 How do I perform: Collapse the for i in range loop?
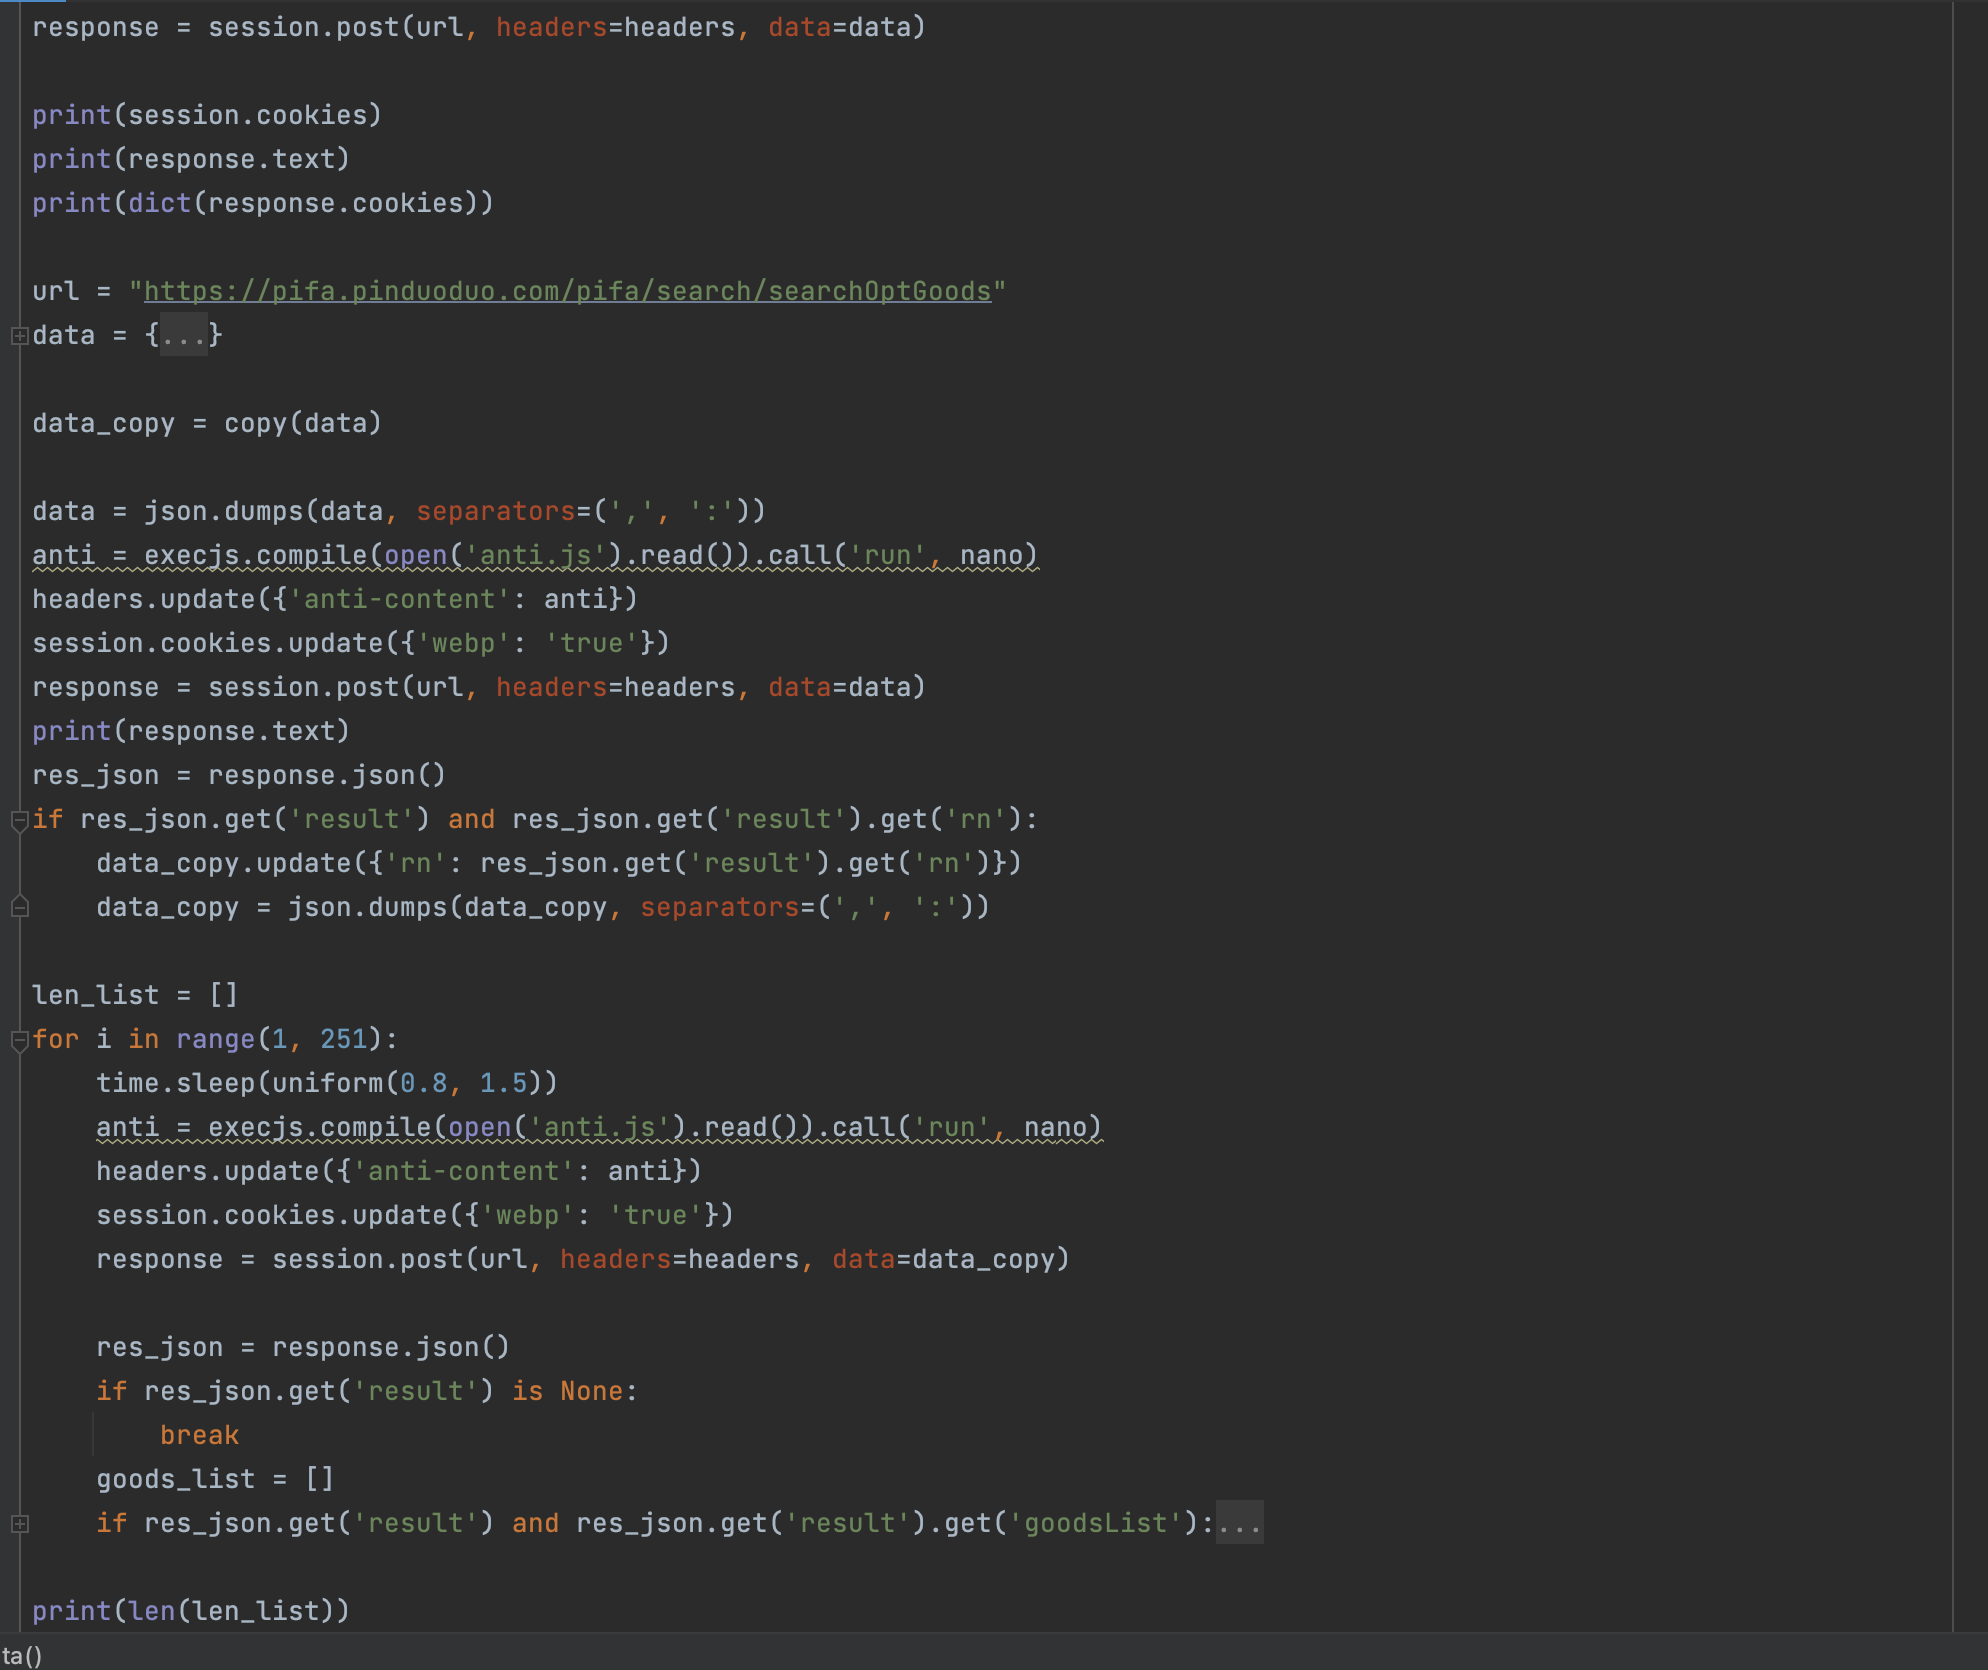click(19, 1041)
